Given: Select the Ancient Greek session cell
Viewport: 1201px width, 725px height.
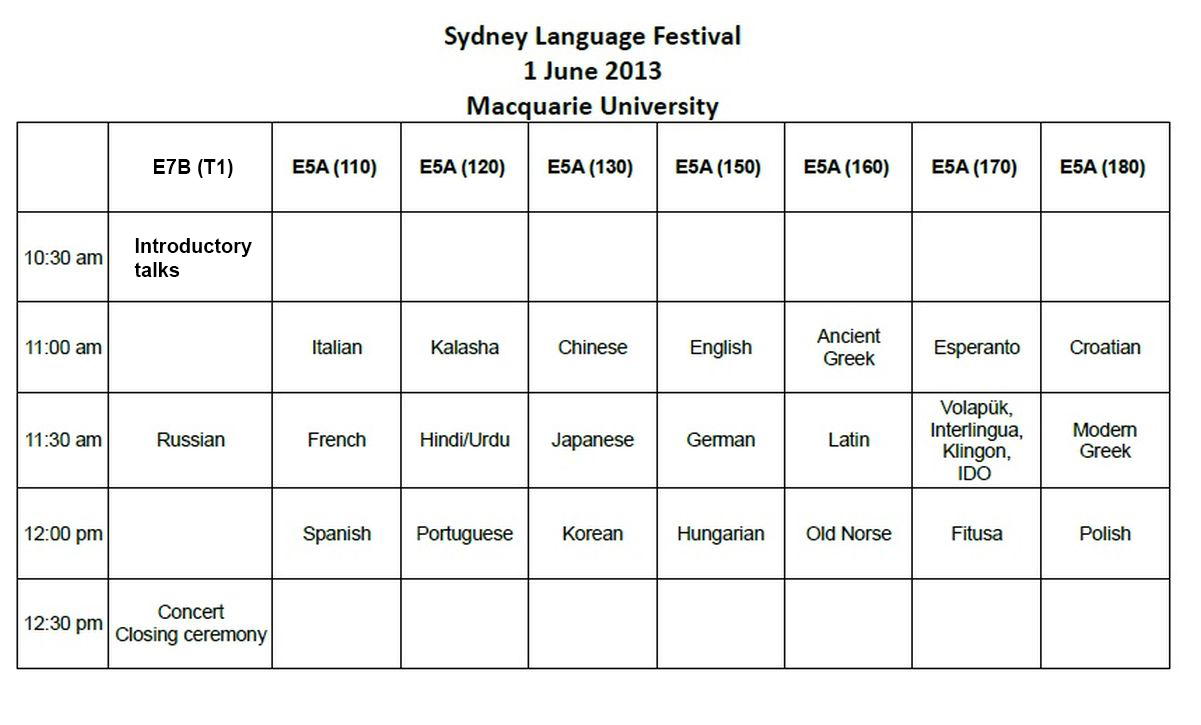Looking at the screenshot, I should (848, 347).
